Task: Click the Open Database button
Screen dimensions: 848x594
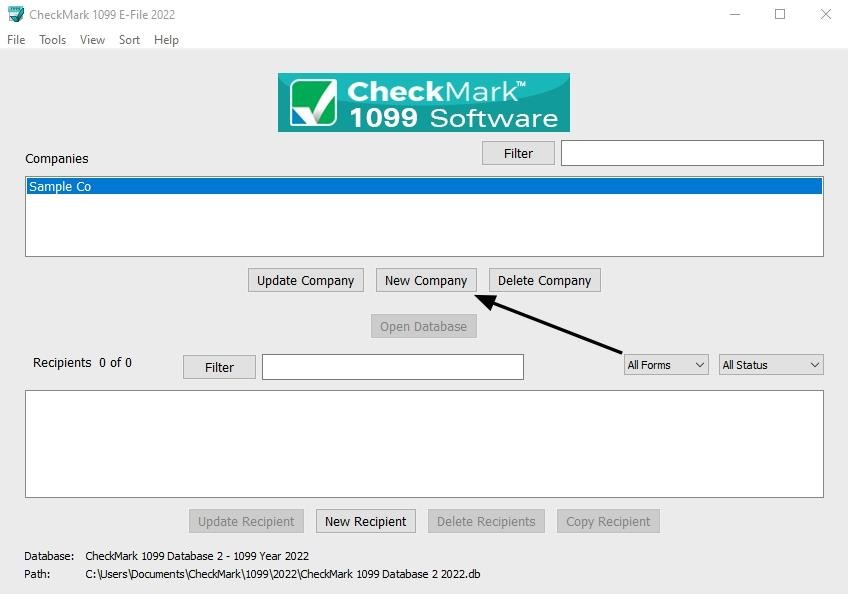Action: click(423, 326)
